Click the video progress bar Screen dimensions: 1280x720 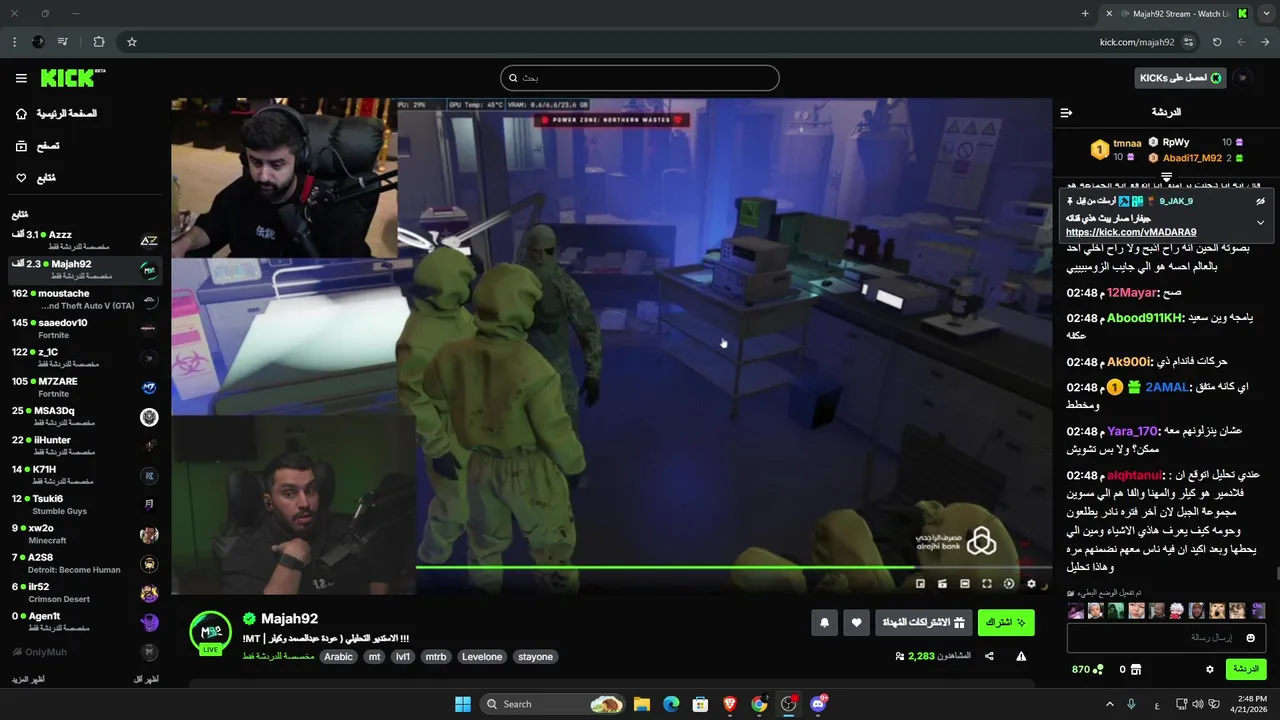733,567
